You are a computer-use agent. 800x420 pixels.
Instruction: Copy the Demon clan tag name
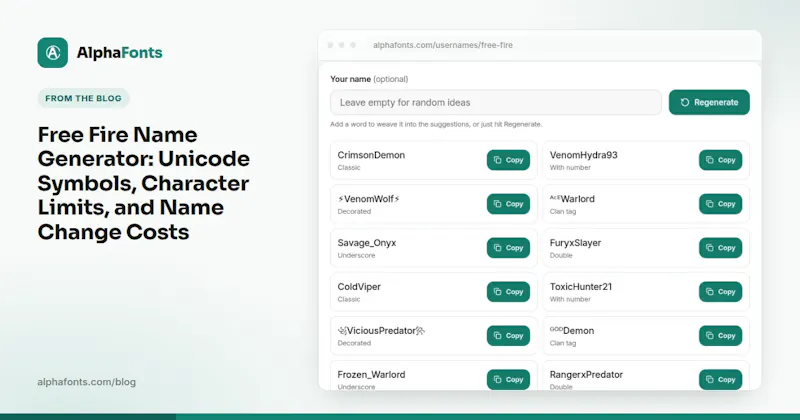tap(720, 336)
